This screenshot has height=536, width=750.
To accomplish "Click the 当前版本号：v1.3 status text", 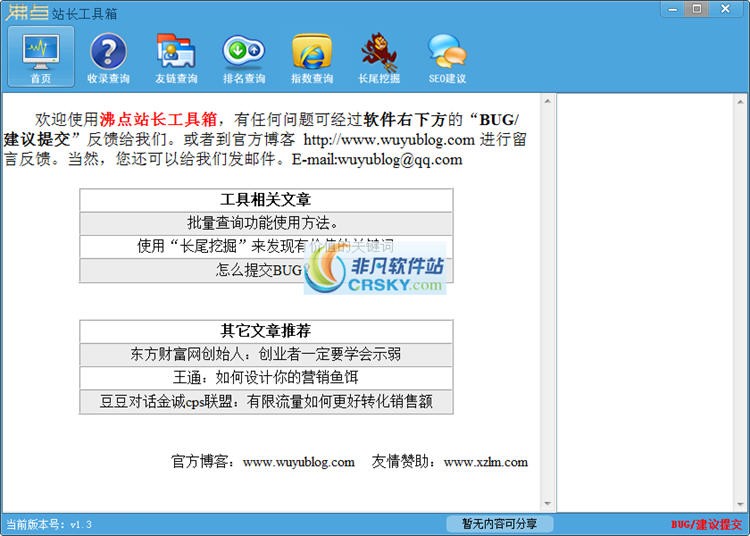I will [49, 525].
